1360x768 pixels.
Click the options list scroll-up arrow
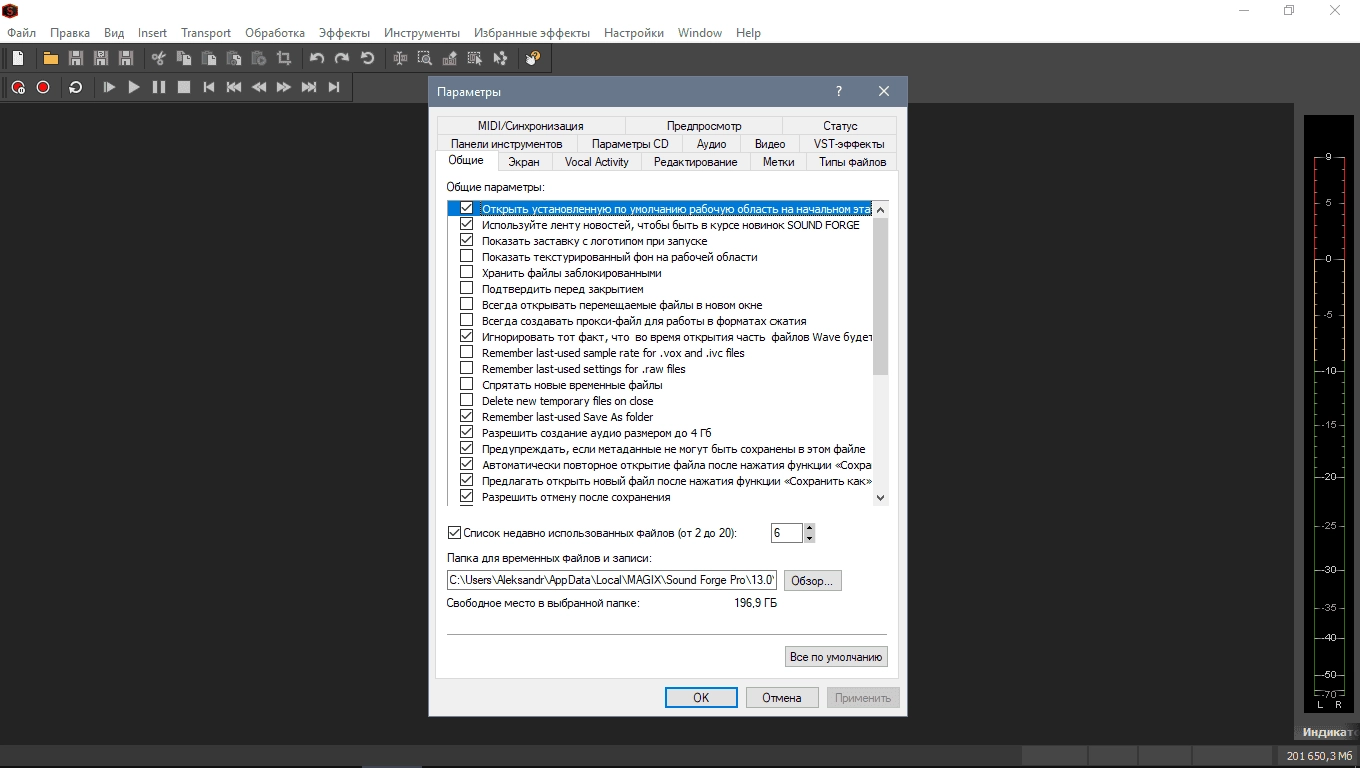pos(880,210)
